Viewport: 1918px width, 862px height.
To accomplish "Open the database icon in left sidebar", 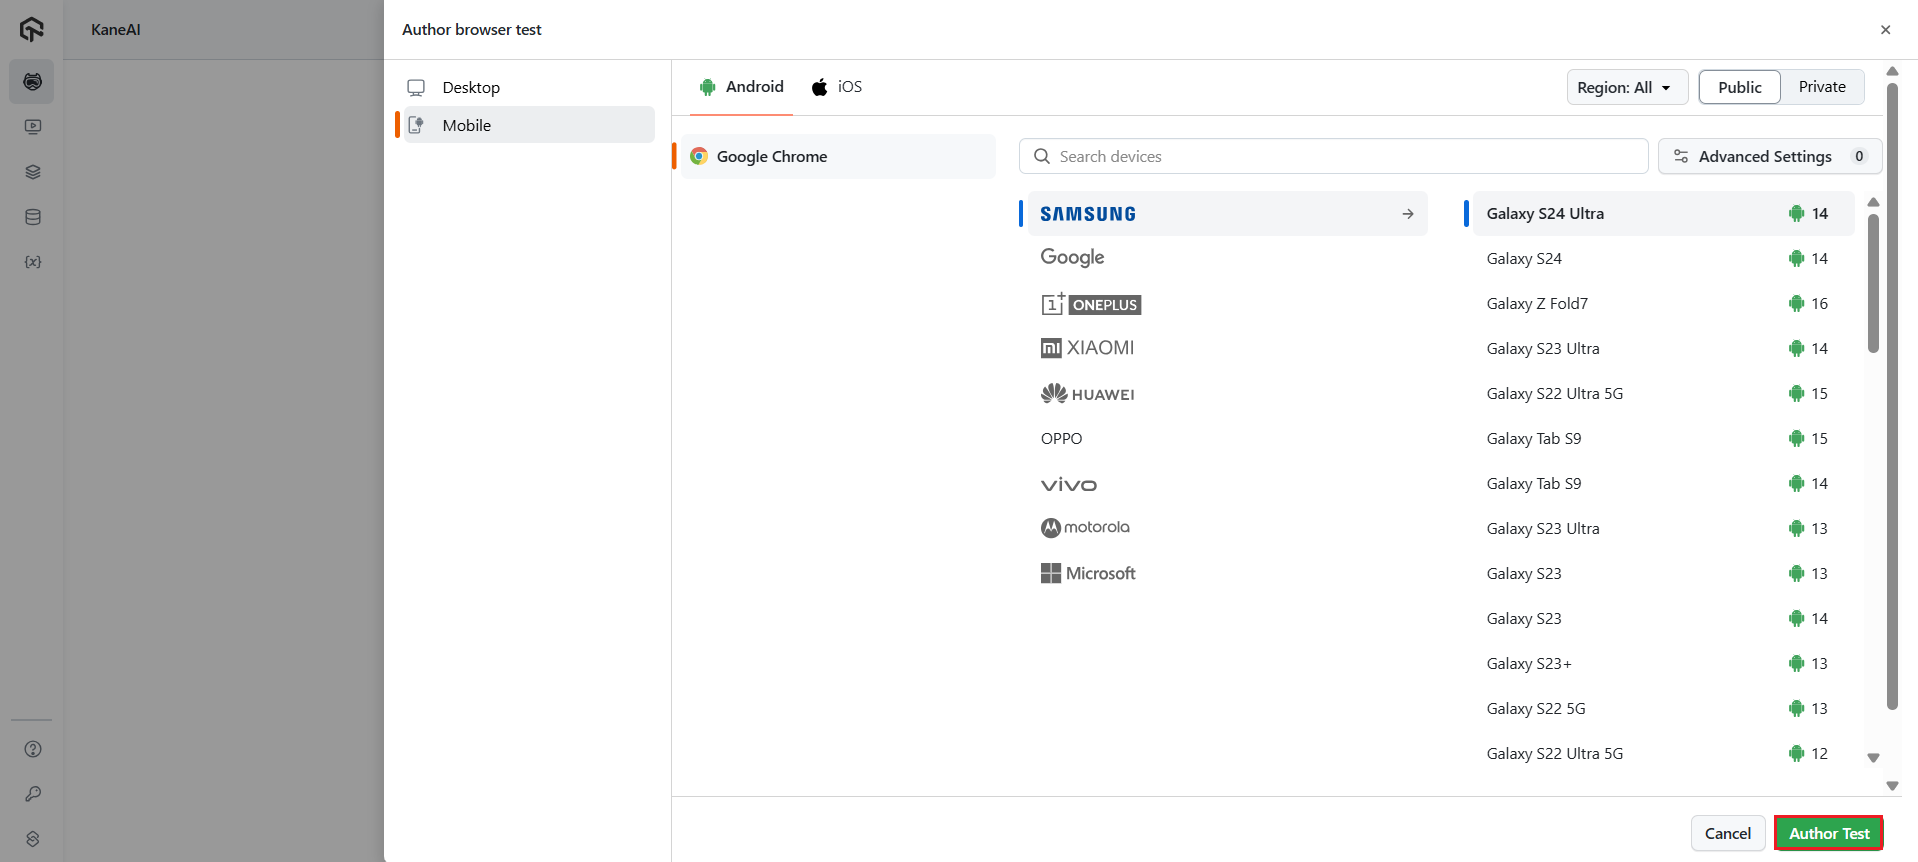I will point(32,217).
